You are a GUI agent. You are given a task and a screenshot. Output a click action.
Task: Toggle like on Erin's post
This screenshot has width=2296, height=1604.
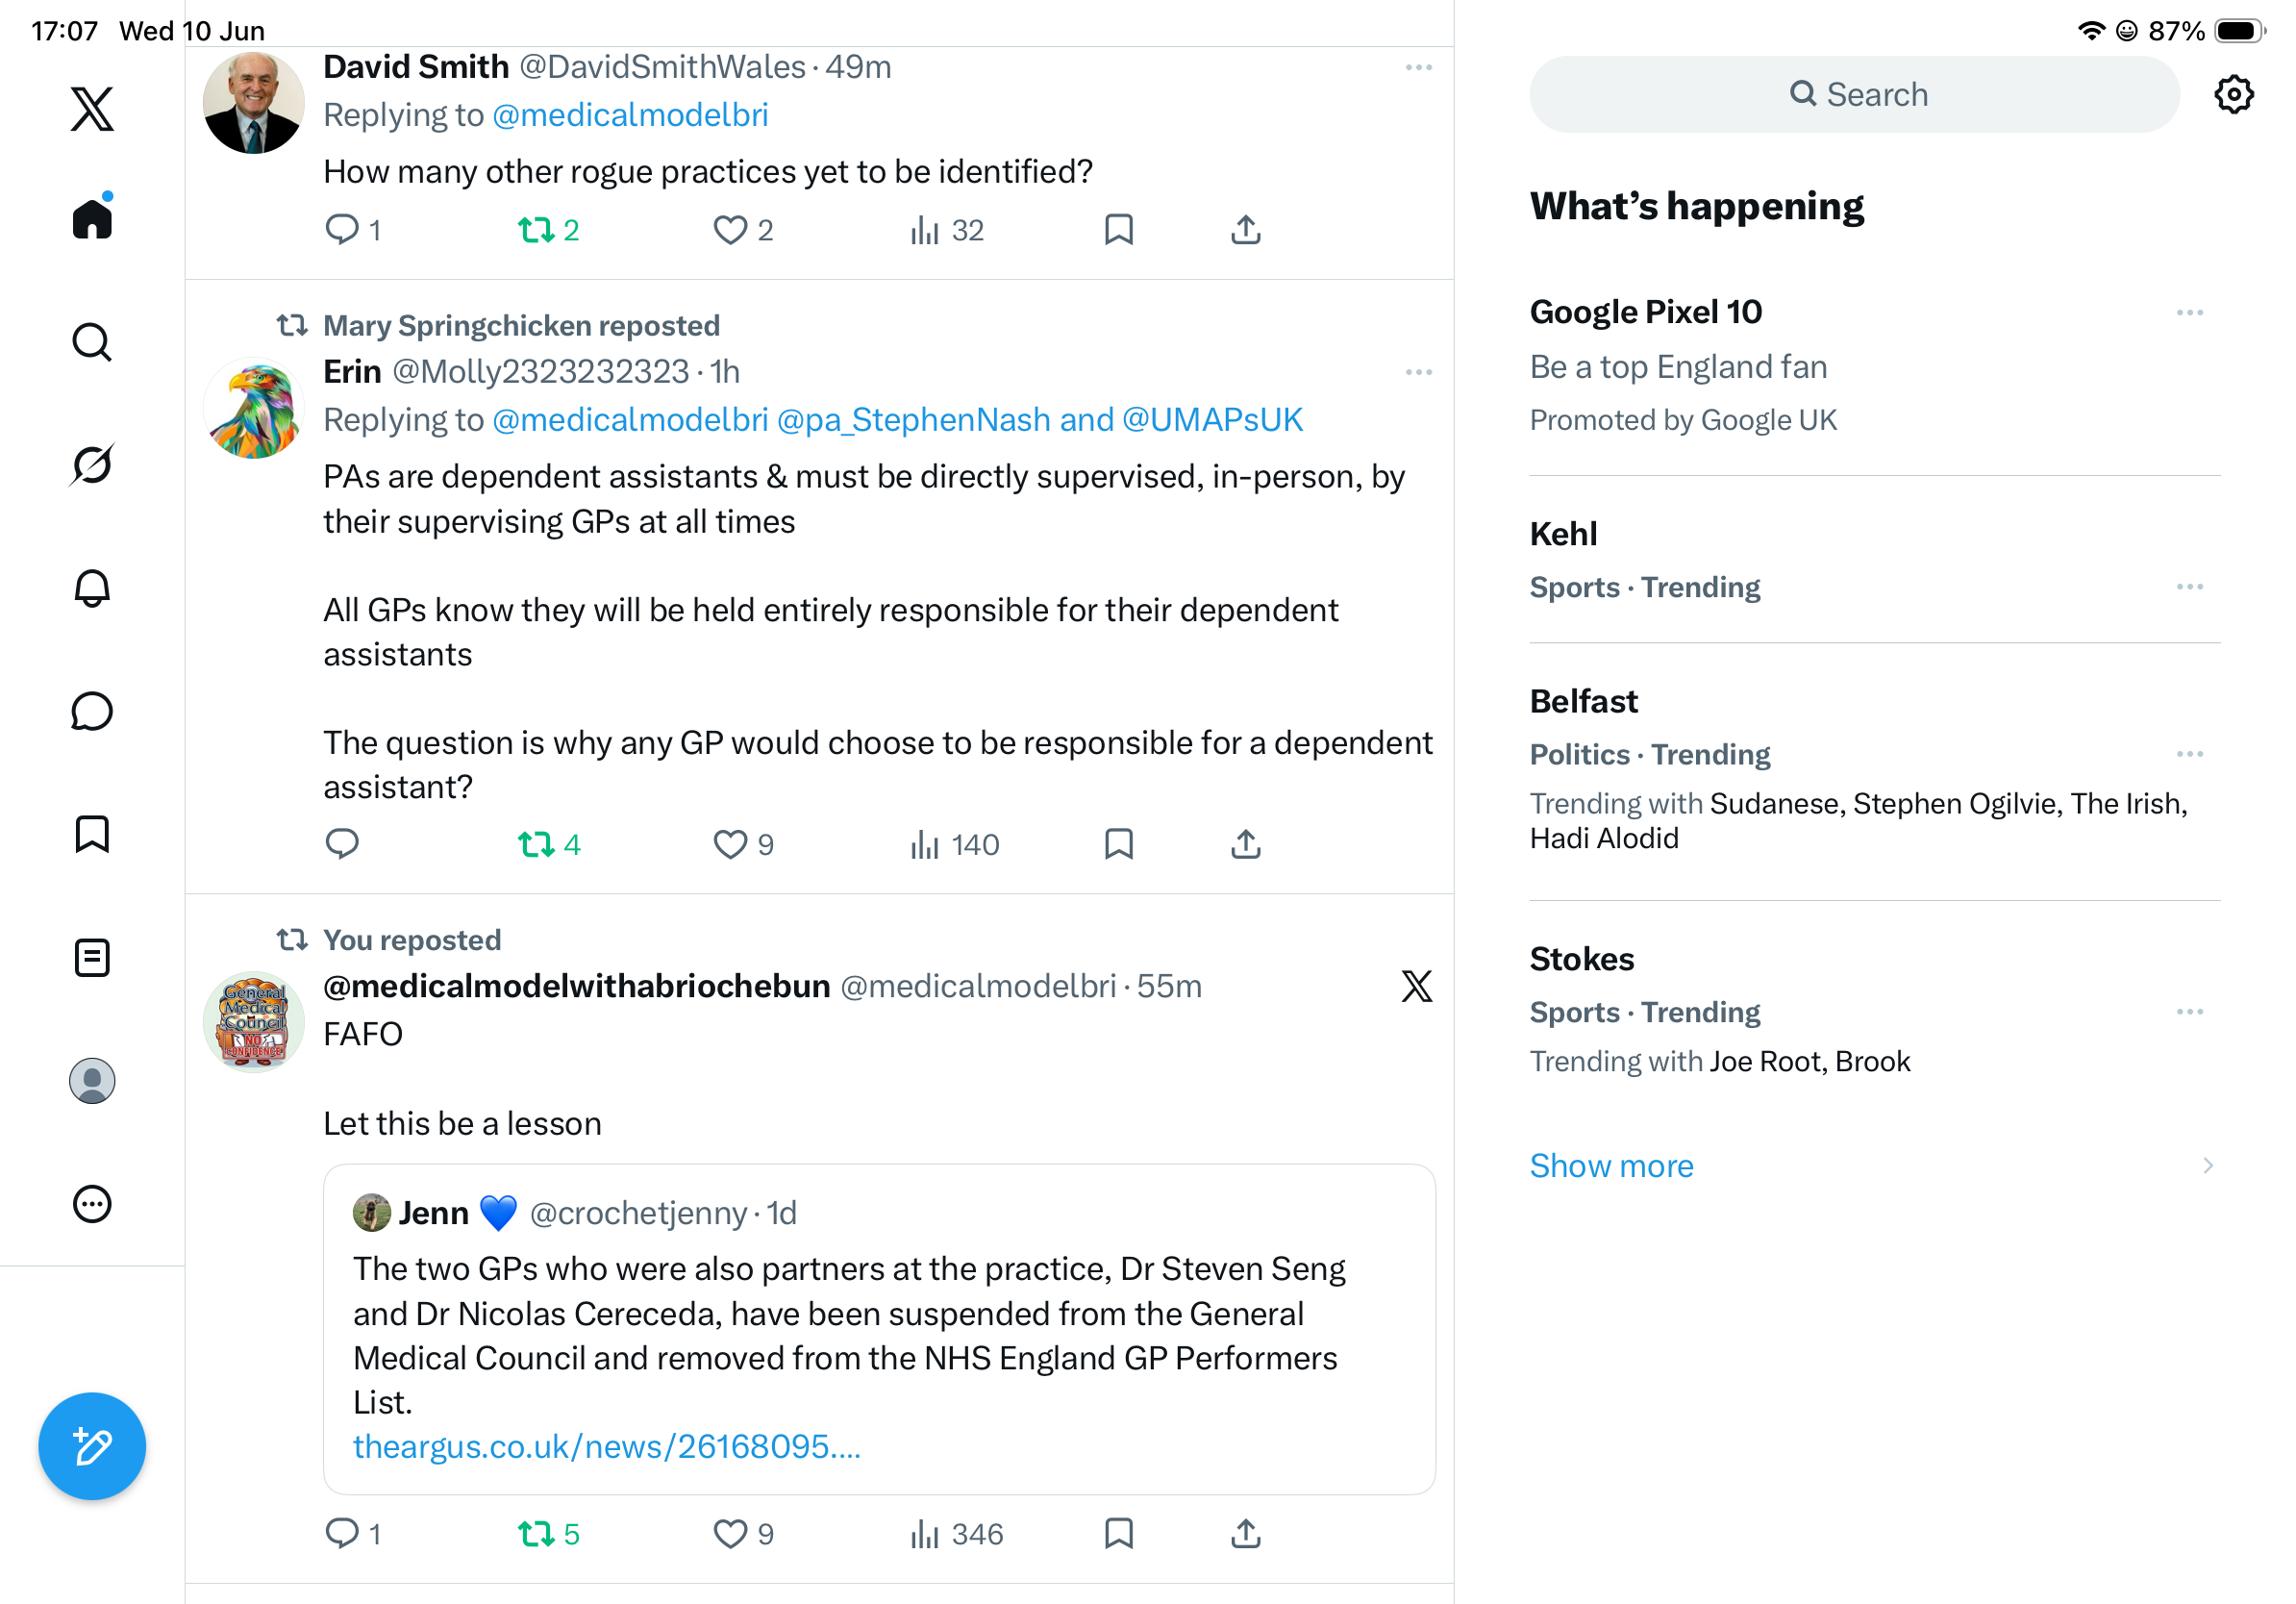click(x=744, y=845)
